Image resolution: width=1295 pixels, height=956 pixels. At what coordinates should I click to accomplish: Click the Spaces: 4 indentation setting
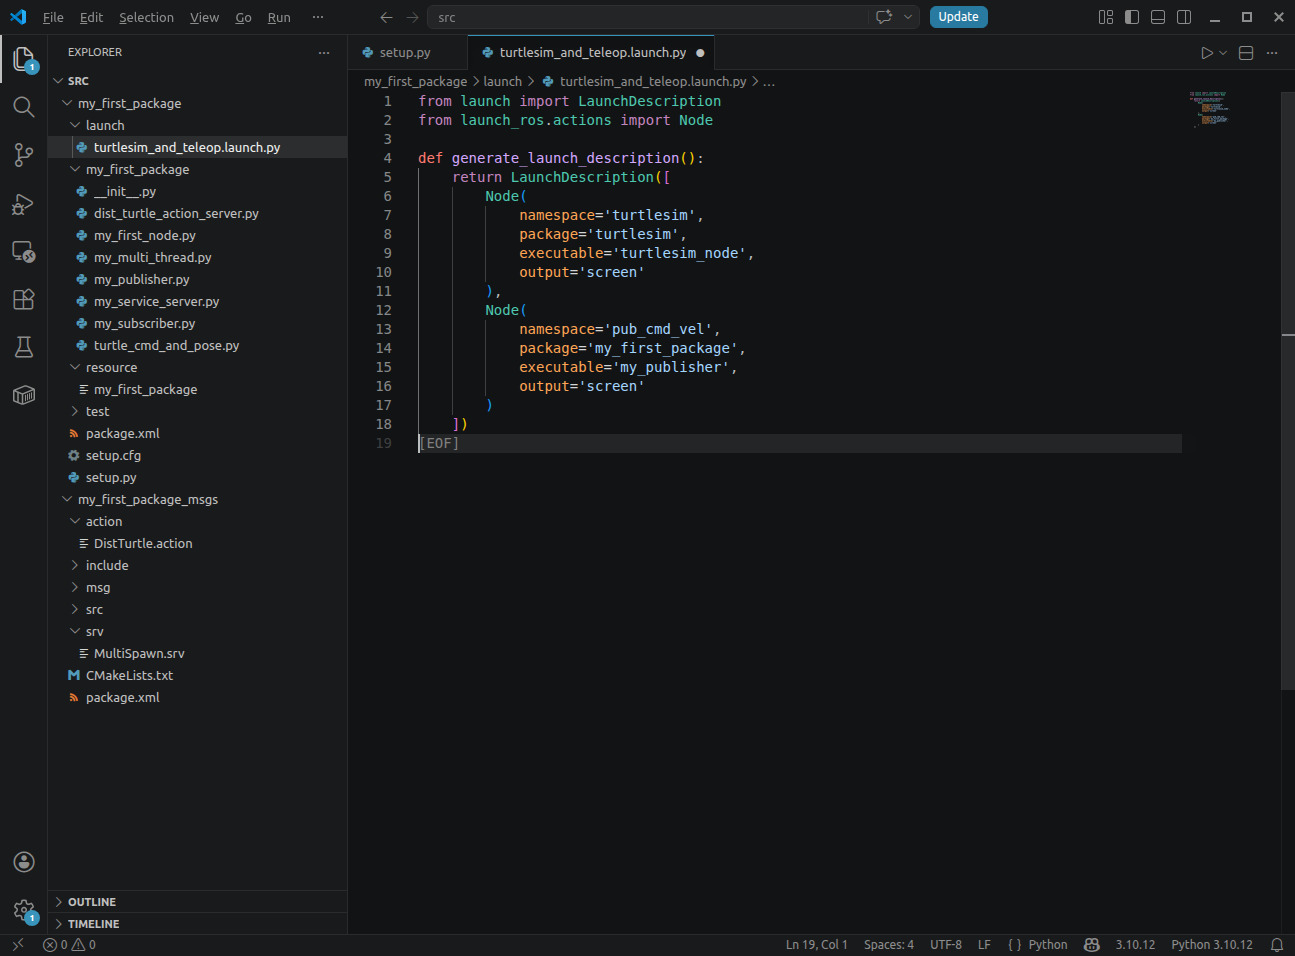point(889,945)
